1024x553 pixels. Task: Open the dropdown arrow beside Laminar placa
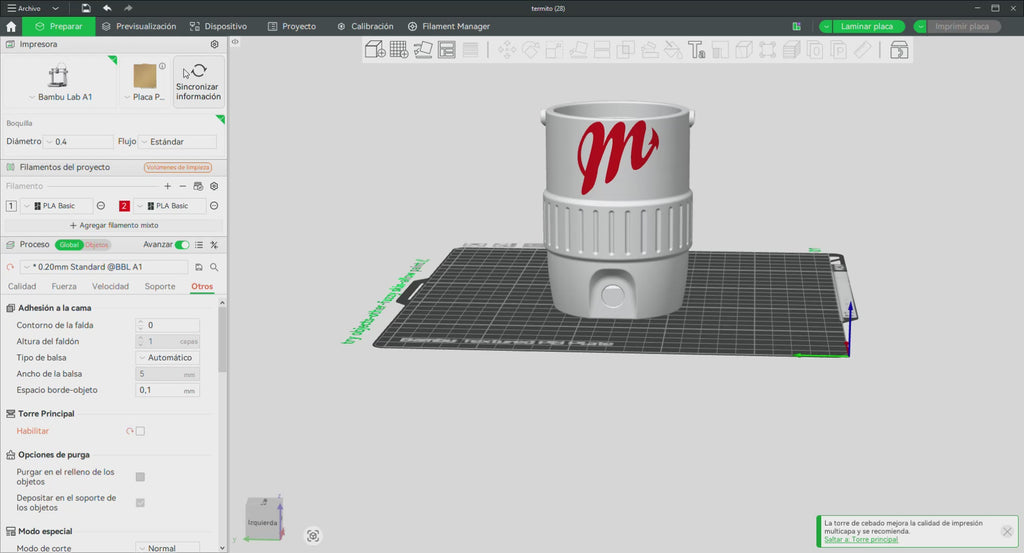click(826, 26)
